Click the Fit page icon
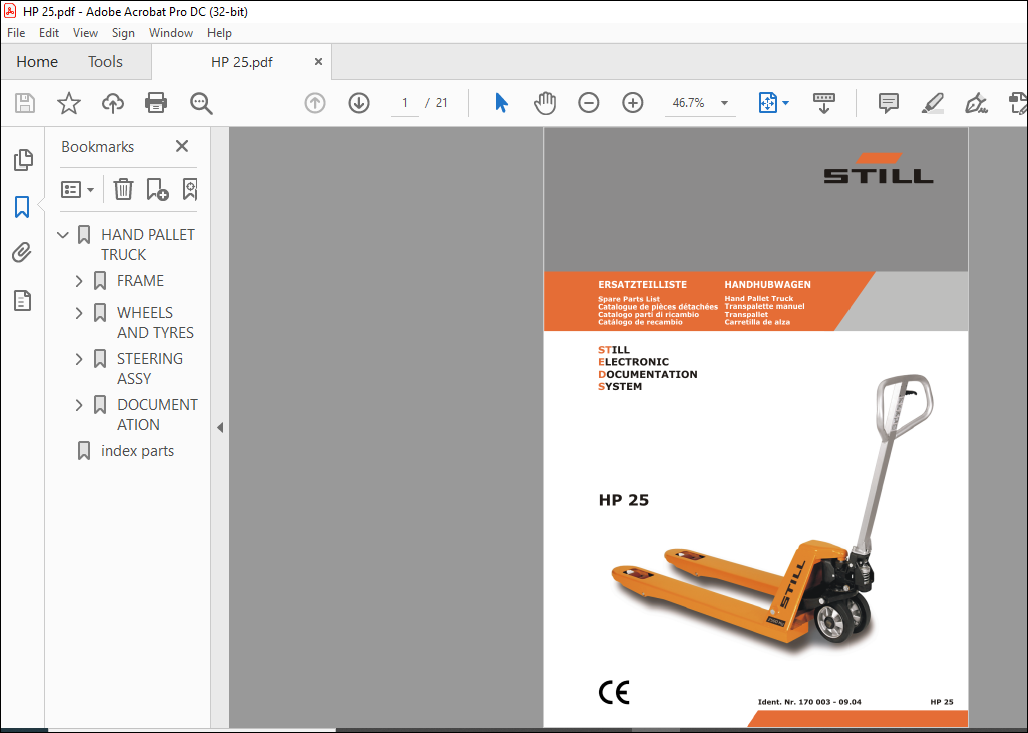This screenshot has height=733, width=1028. (768, 103)
